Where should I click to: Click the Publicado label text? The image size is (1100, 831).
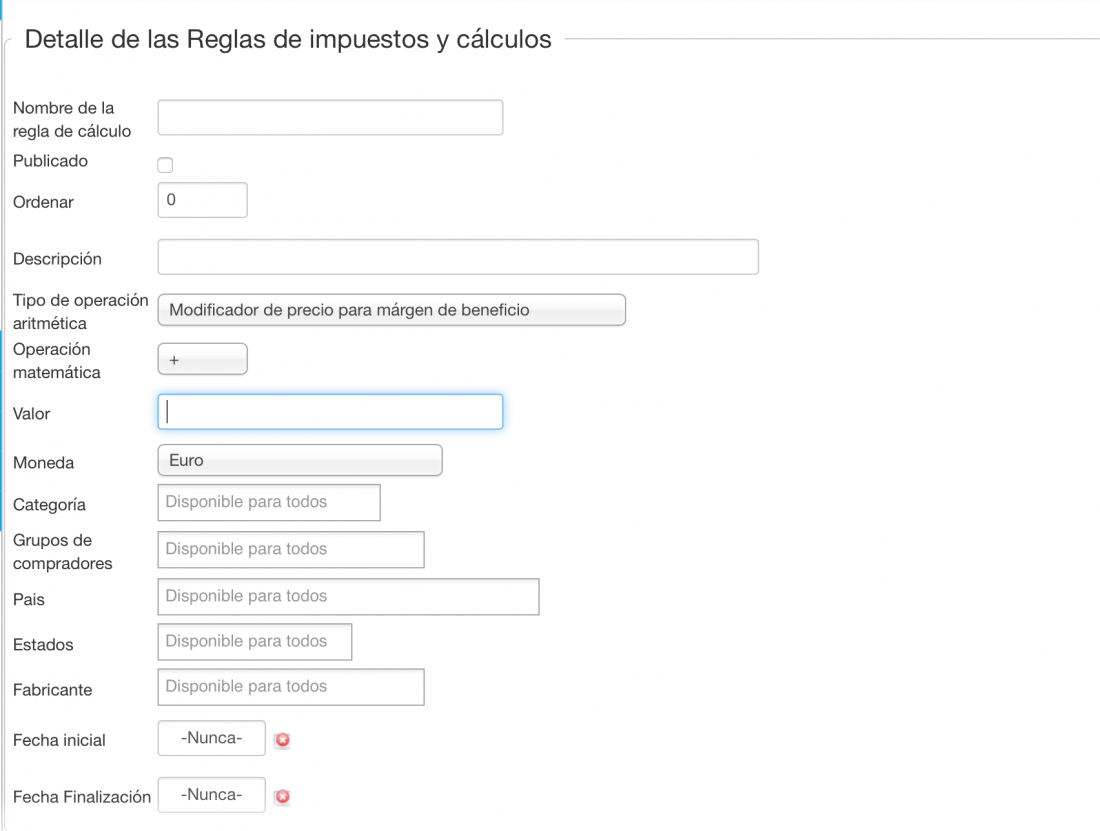51,161
